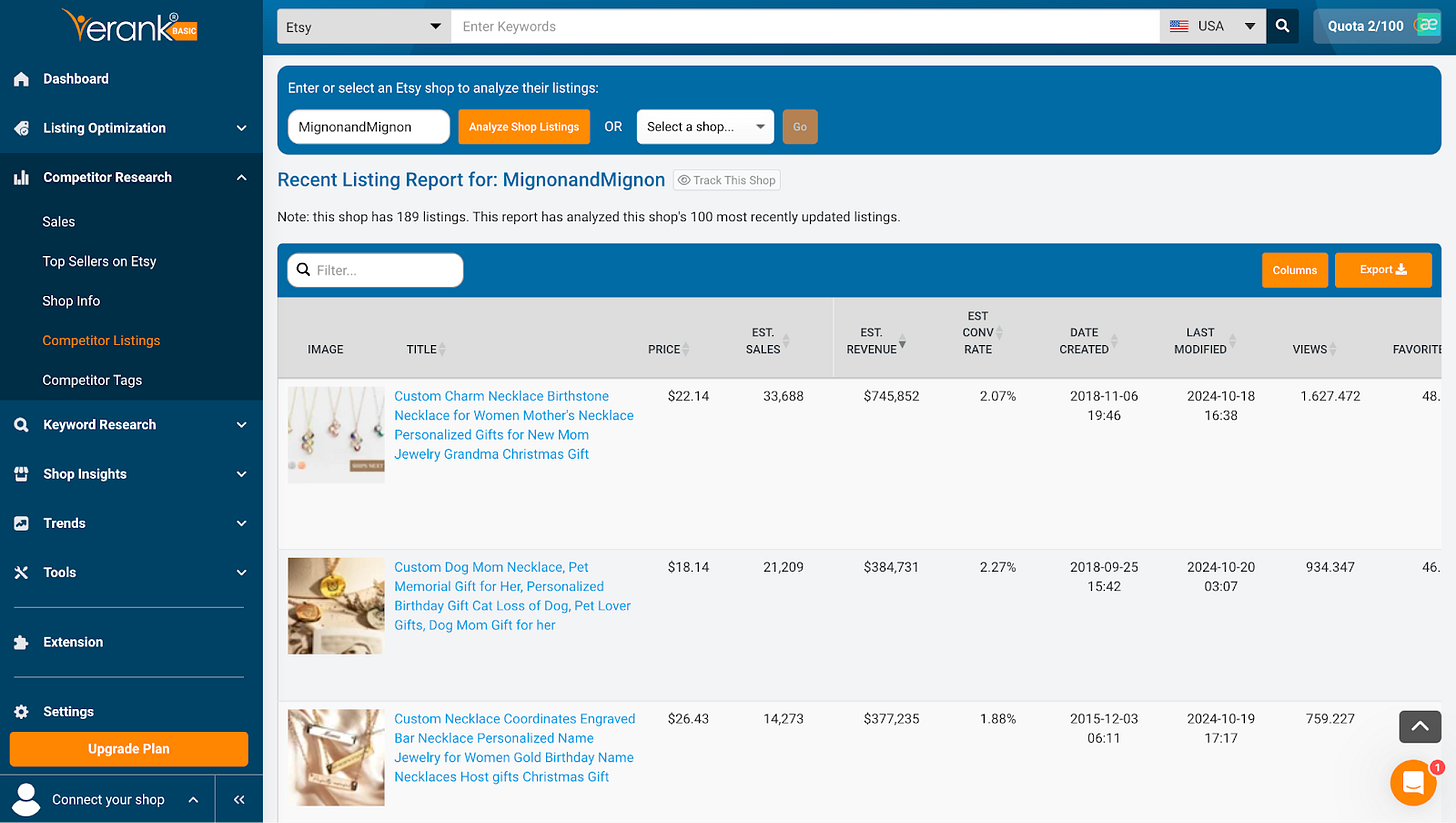
Task: Click the engraved bar necklace thumbnail
Action: click(x=336, y=758)
